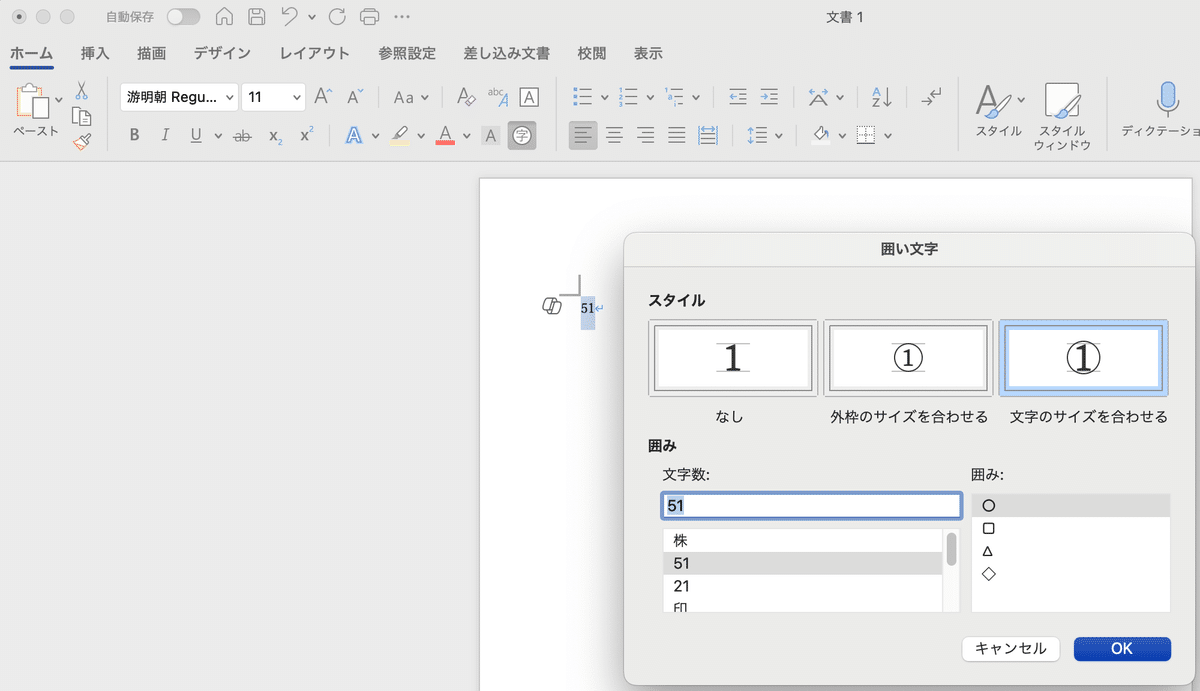The height and width of the screenshot is (691, 1200).
Task: Click the Save floppy disk icon
Action: [256, 17]
